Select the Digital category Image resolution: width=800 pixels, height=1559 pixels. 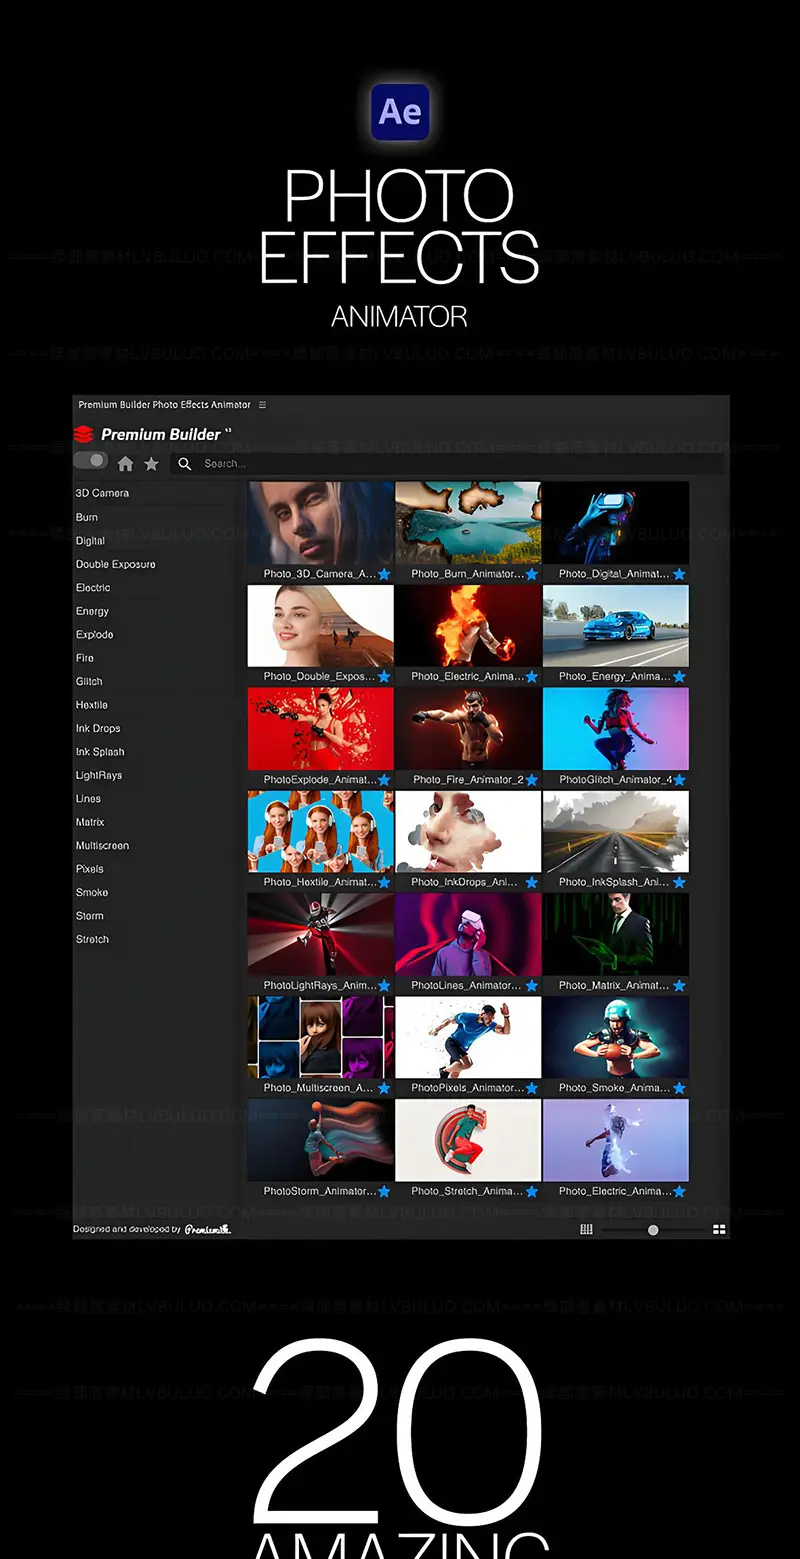tap(90, 541)
